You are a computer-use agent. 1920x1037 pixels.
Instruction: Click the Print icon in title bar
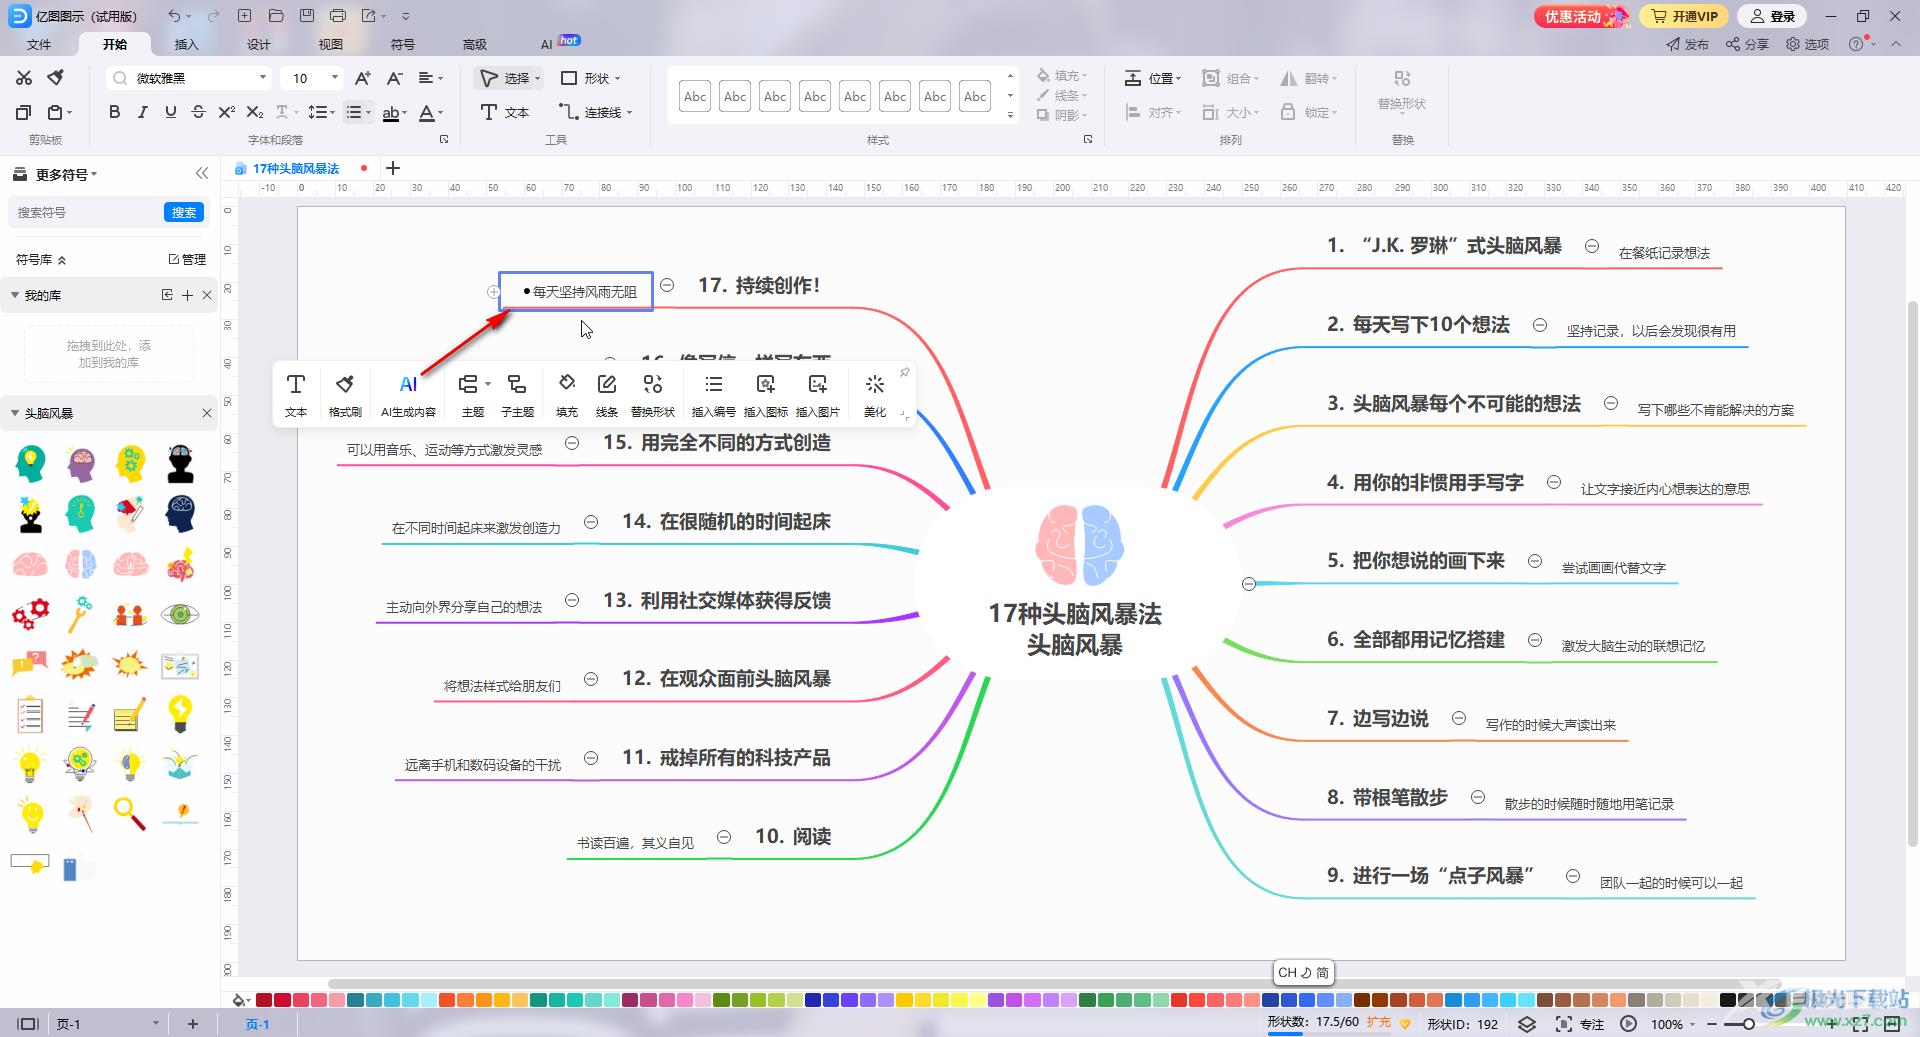click(338, 16)
